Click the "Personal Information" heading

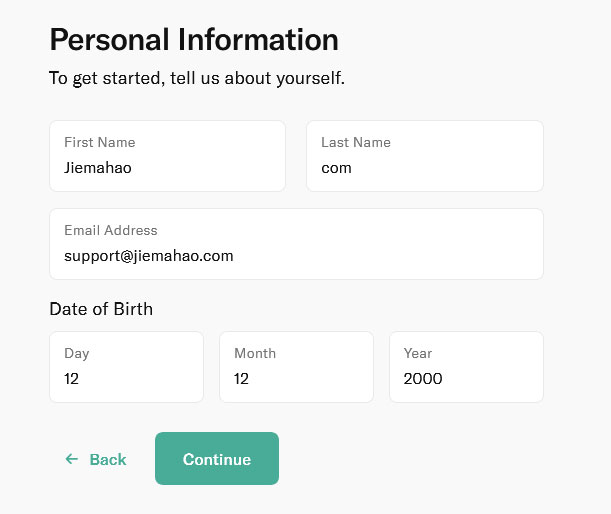[194, 40]
